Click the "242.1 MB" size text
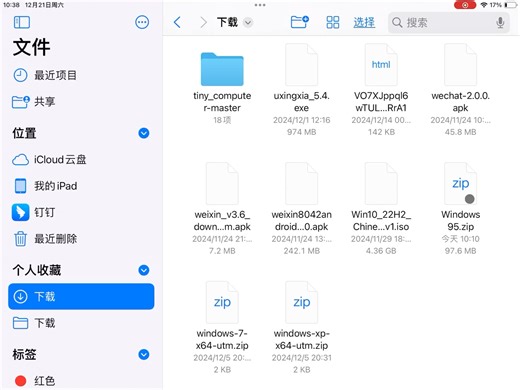This screenshot has height=390, width=520. point(301,251)
